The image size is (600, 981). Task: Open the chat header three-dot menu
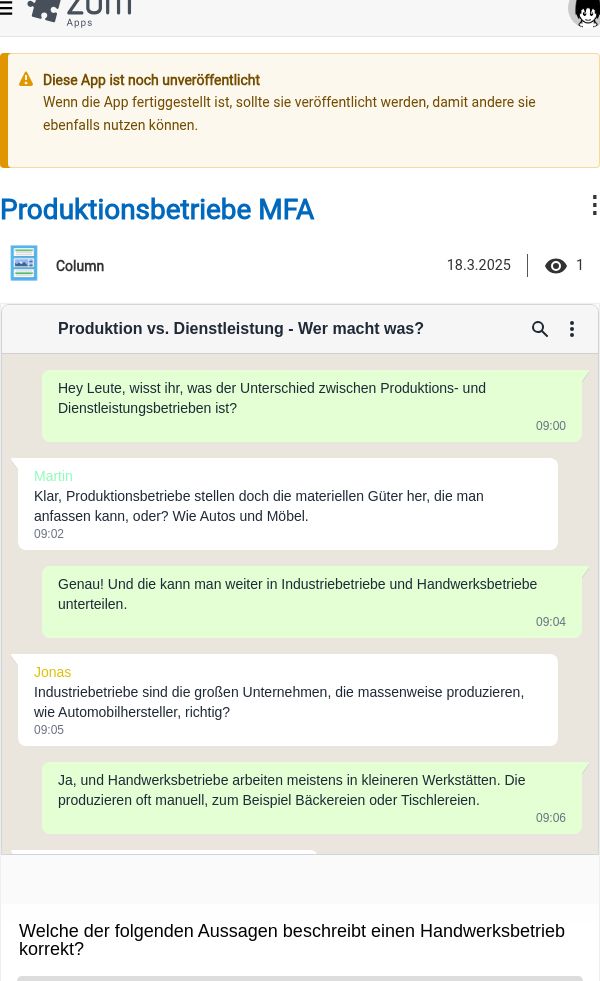[x=572, y=329]
